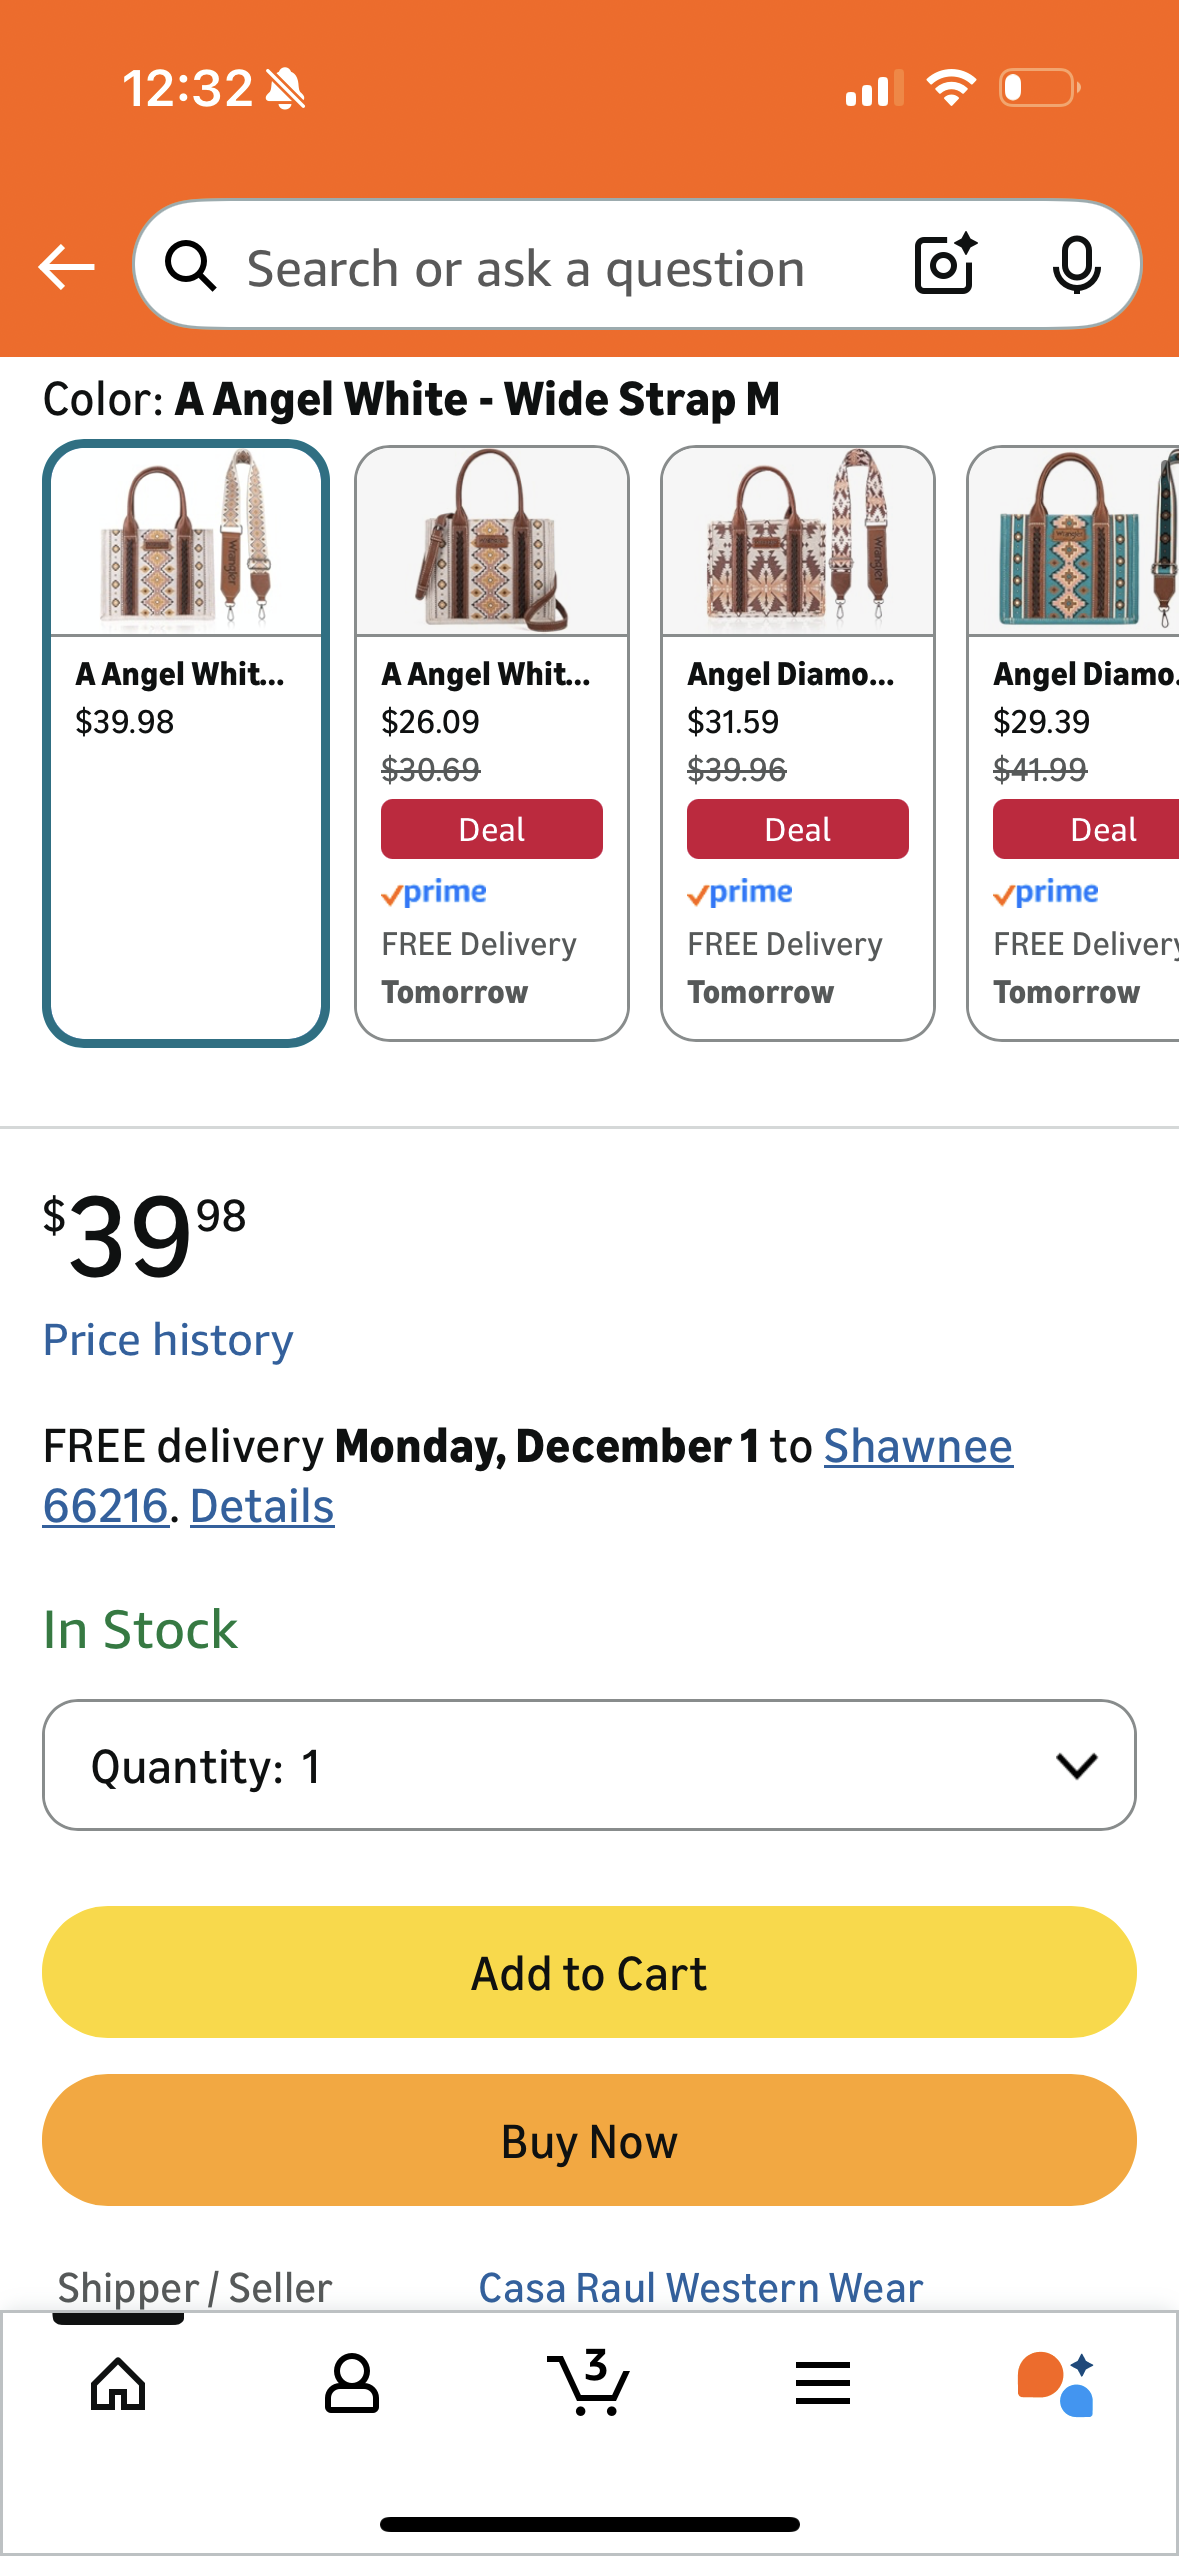Open the account profile icon
The height and width of the screenshot is (2556, 1179).
(x=352, y=2384)
